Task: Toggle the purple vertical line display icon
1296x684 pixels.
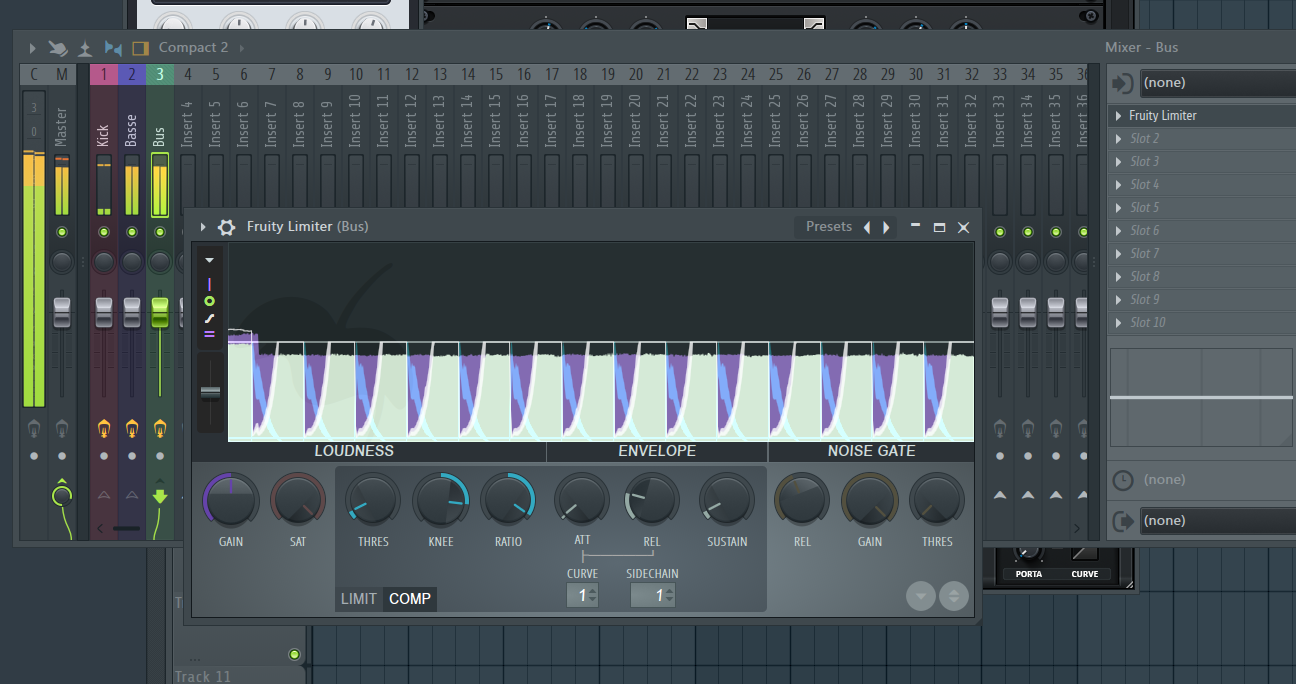Action: tap(210, 284)
